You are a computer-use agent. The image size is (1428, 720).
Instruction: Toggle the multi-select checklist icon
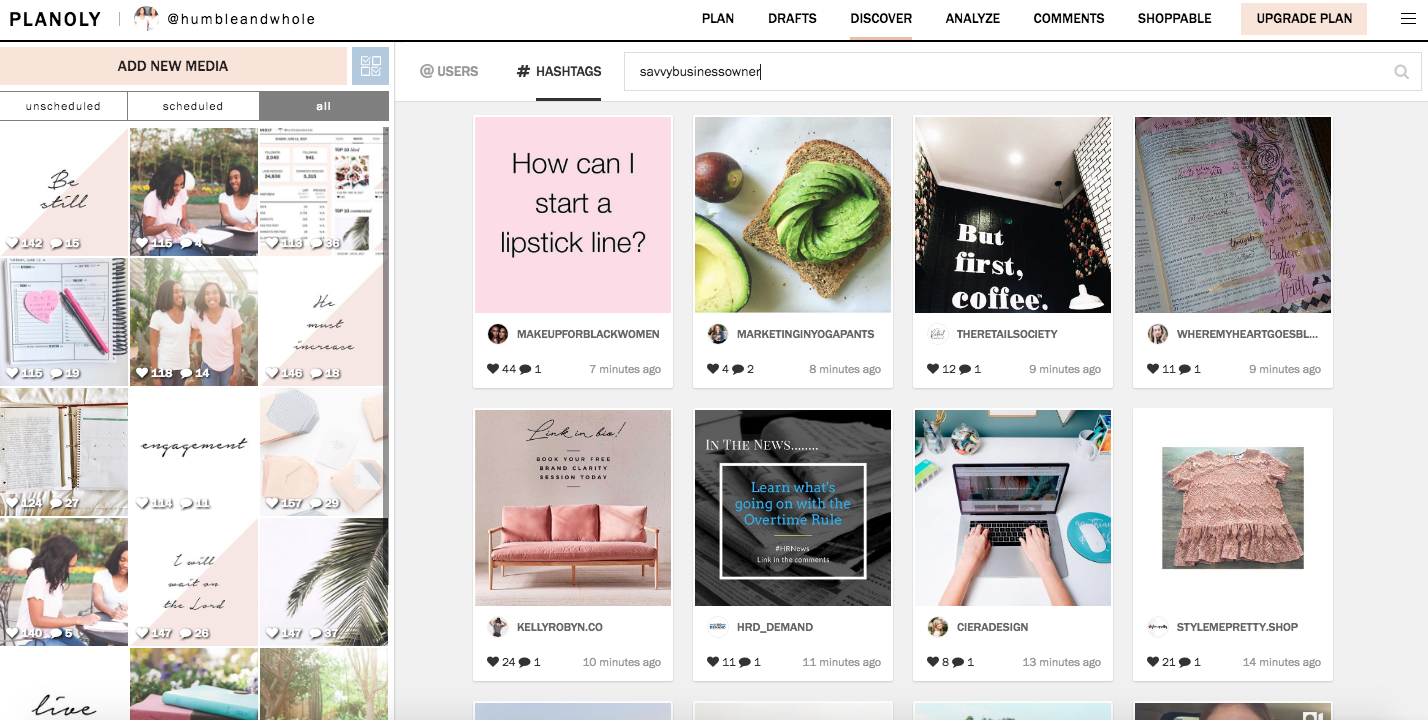tap(370, 66)
